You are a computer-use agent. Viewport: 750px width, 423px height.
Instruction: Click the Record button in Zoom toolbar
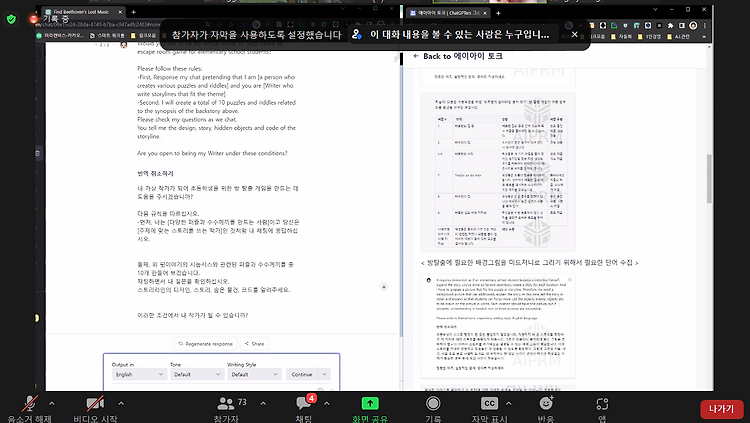pos(433,404)
